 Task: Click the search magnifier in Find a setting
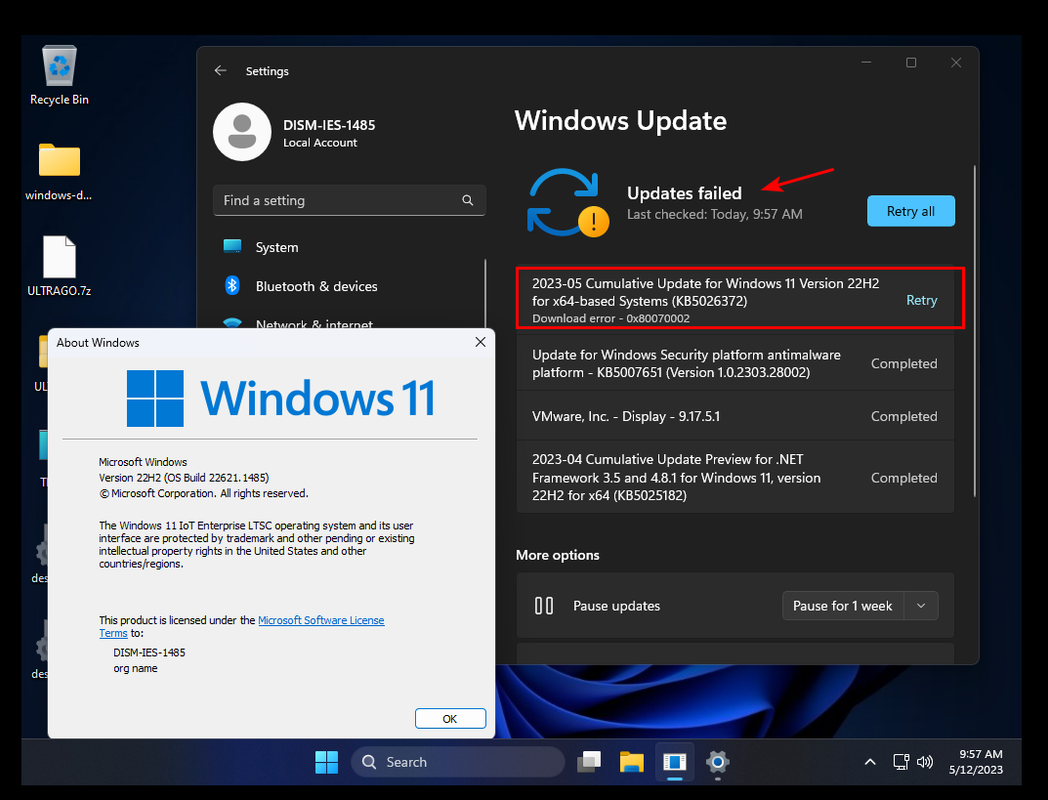pyautogui.click(x=468, y=201)
